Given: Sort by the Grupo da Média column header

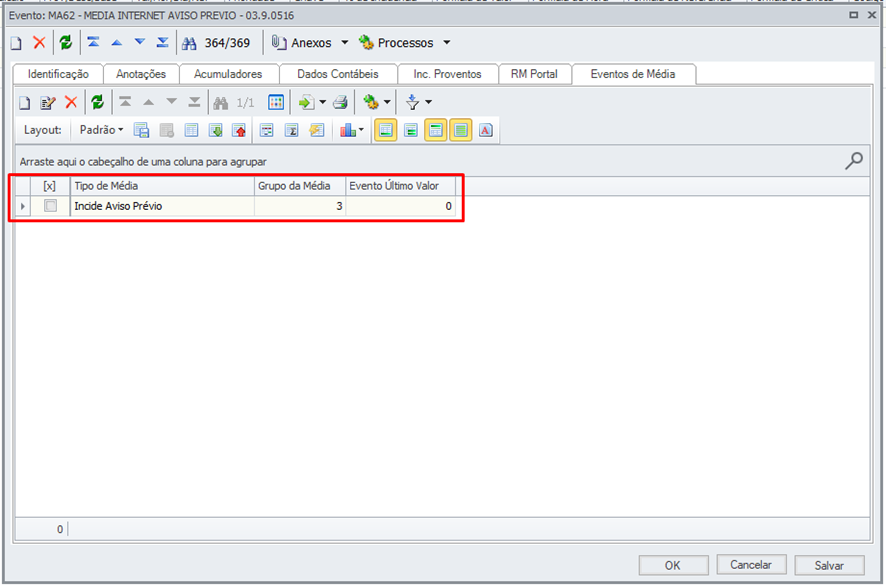Looking at the screenshot, I should 300,186.
